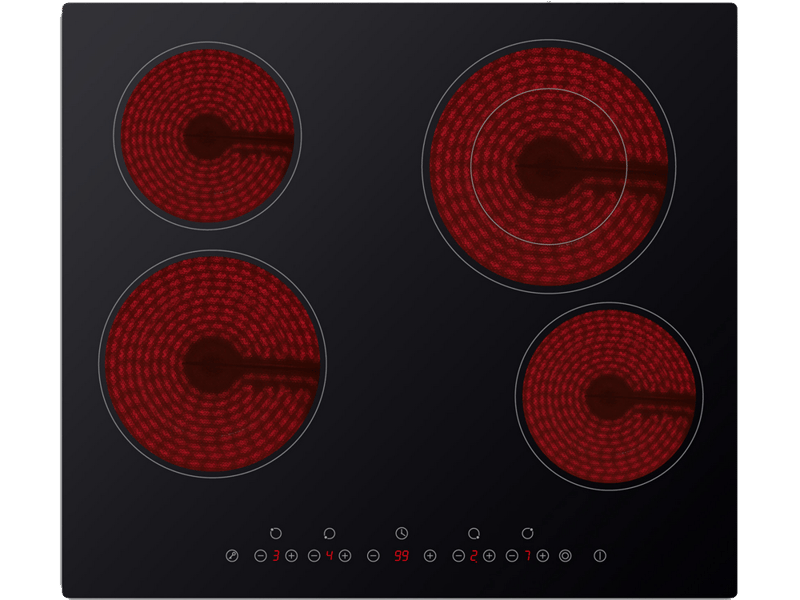Tap the clock timer icon
This screenshot has width=800, height=600.
click(402, 533)
